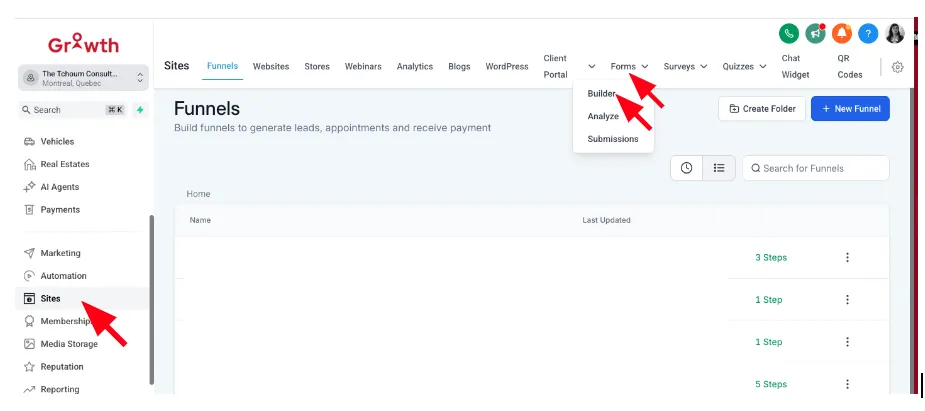Click the Create Folder button
Viewport: 925px width, 411px height.
762,108
